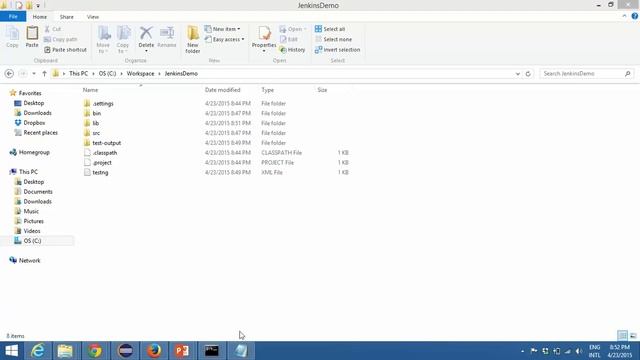Viewport: 640px width, 360px height.
Task: Select the lib folder
Action: pos(96,123)
